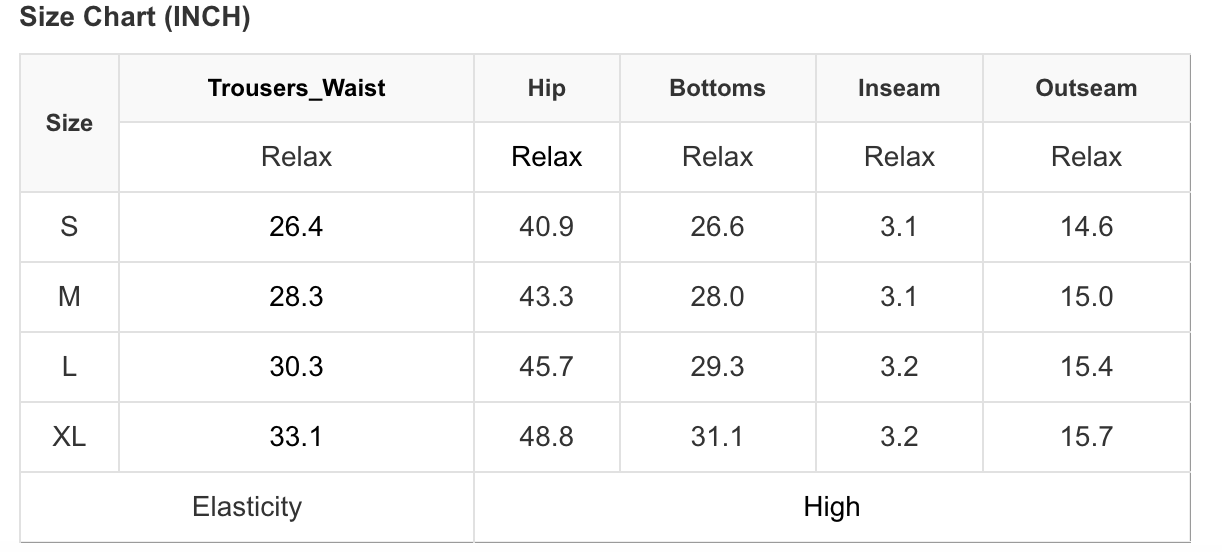Select the S size row label

(x=69, y=227)
